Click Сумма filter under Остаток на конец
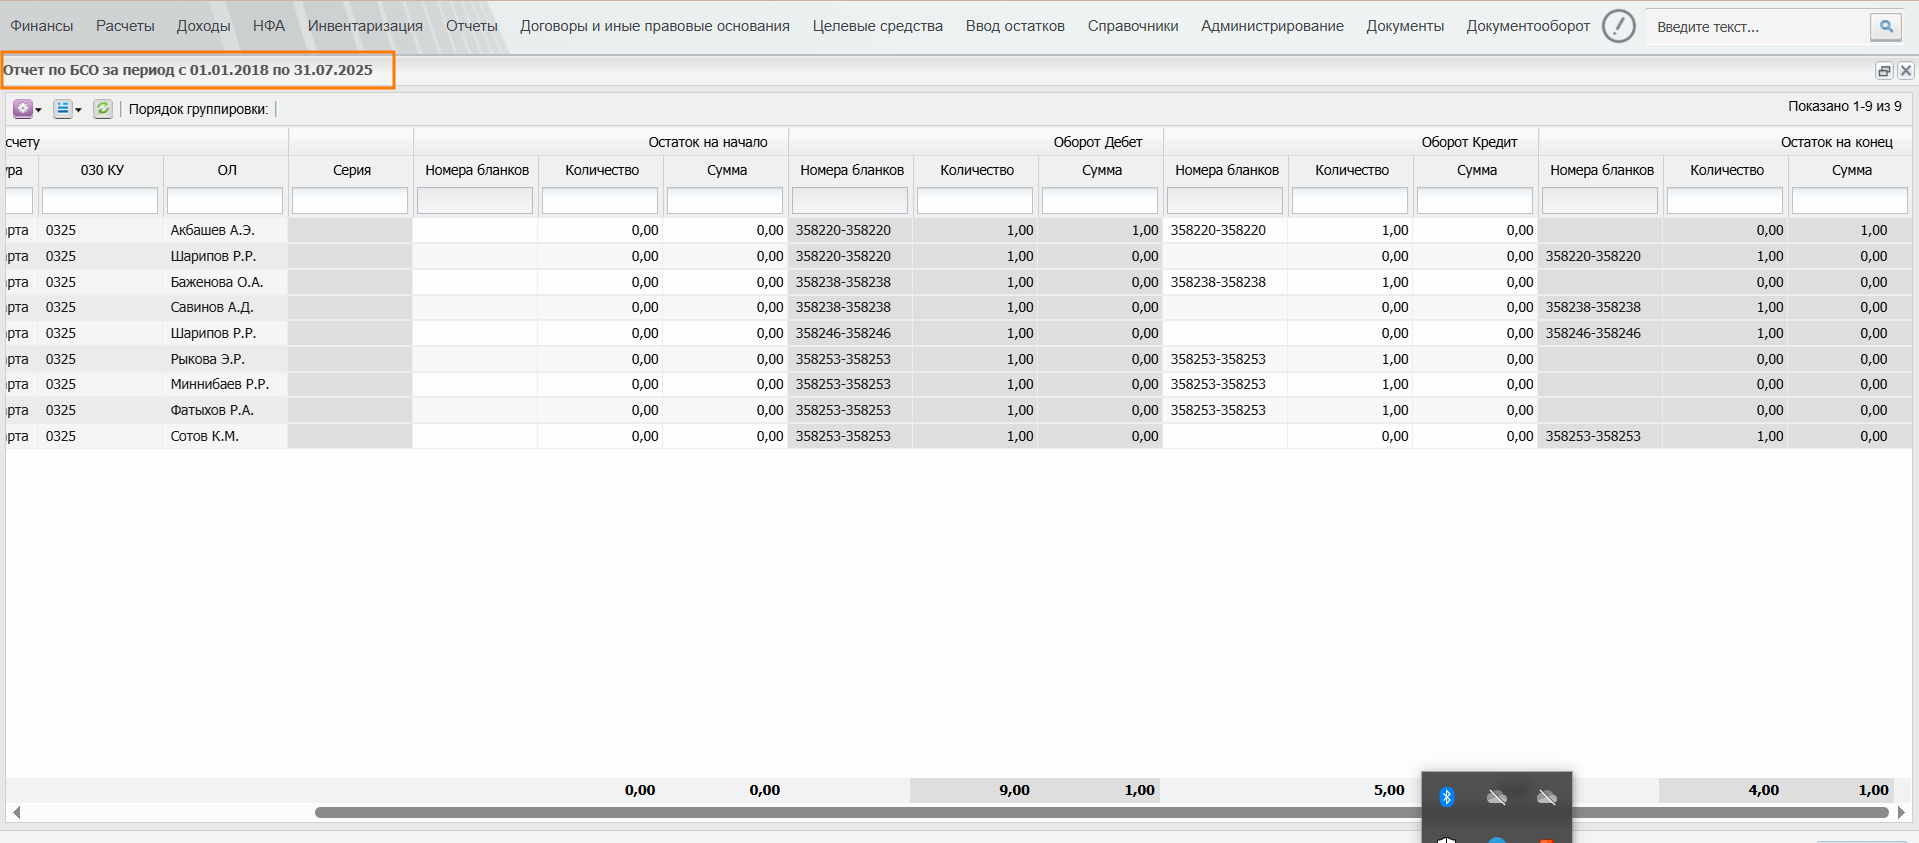 (1850, 201)
